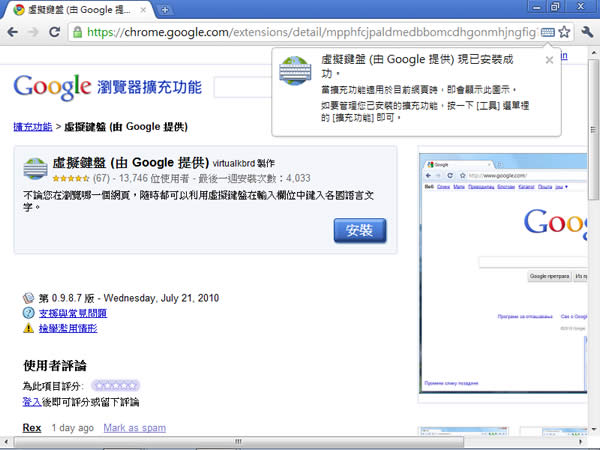This screenshot has width=600, height=450.
Task: Click the 登入 sign-in link
Action: (32, 402)
